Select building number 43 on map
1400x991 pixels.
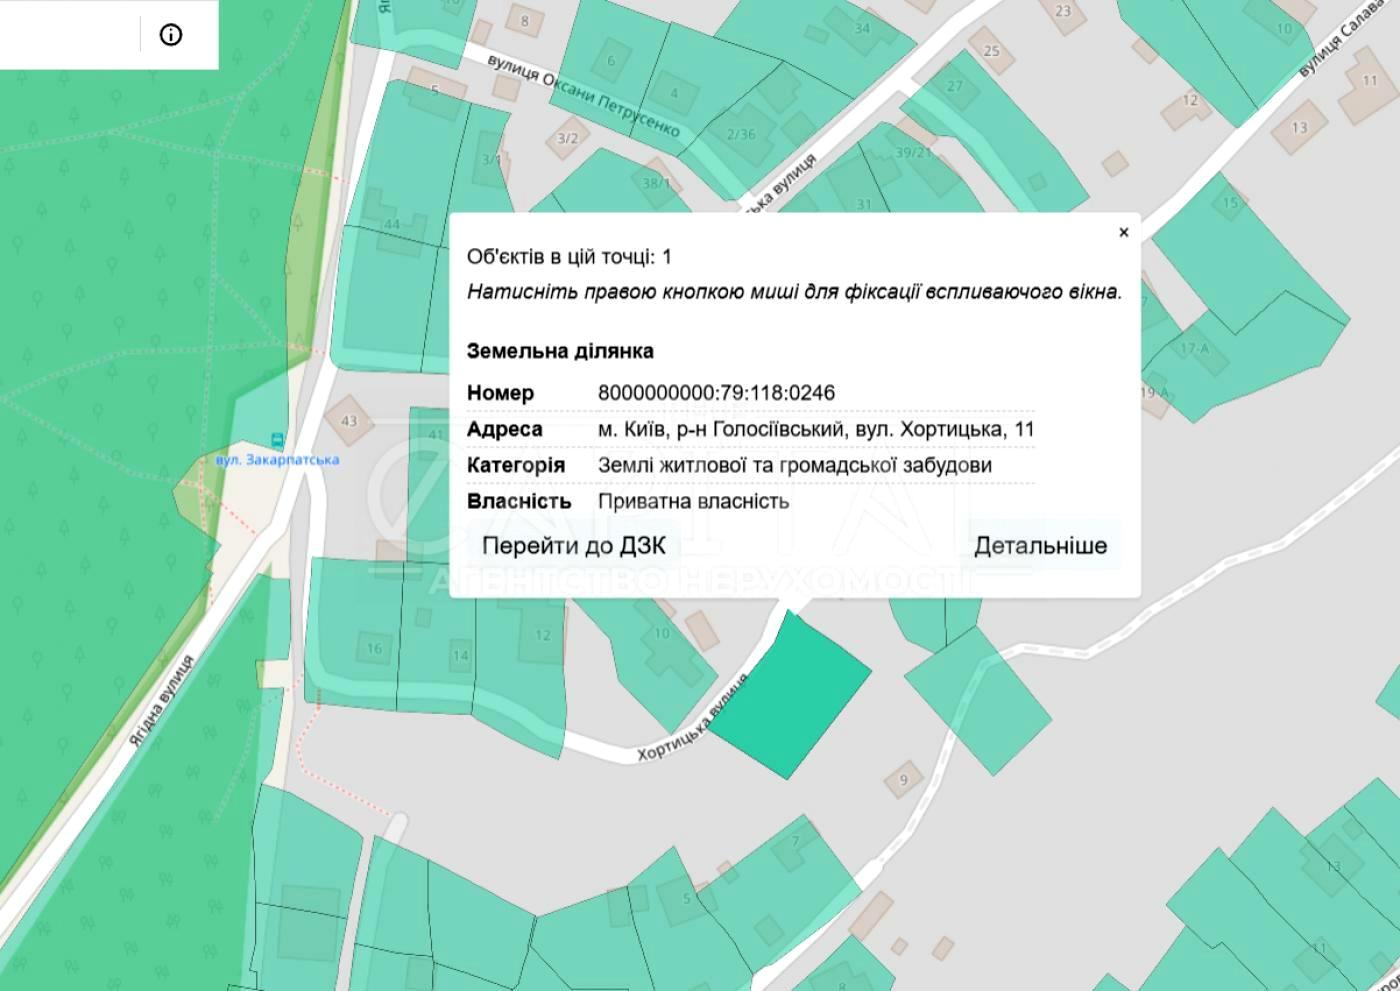tap(349, 421)
